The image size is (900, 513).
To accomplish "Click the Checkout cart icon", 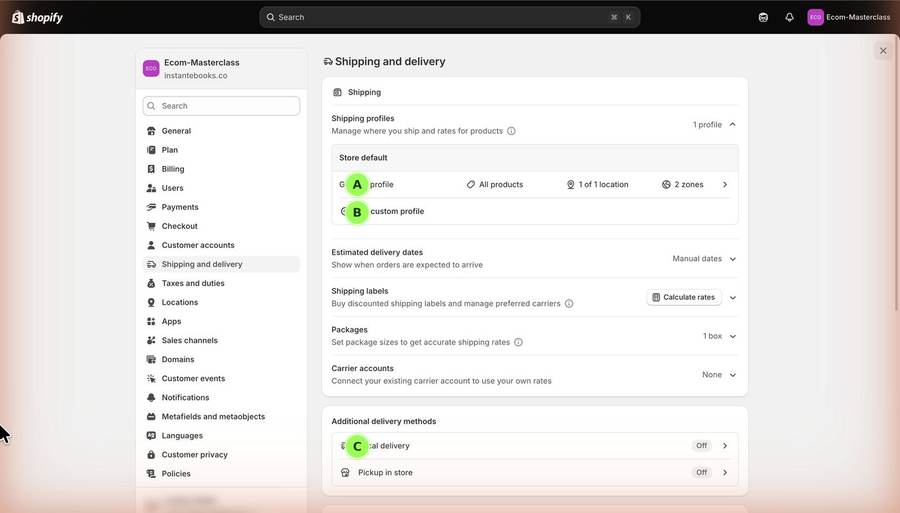I will [x=151, y=226].
